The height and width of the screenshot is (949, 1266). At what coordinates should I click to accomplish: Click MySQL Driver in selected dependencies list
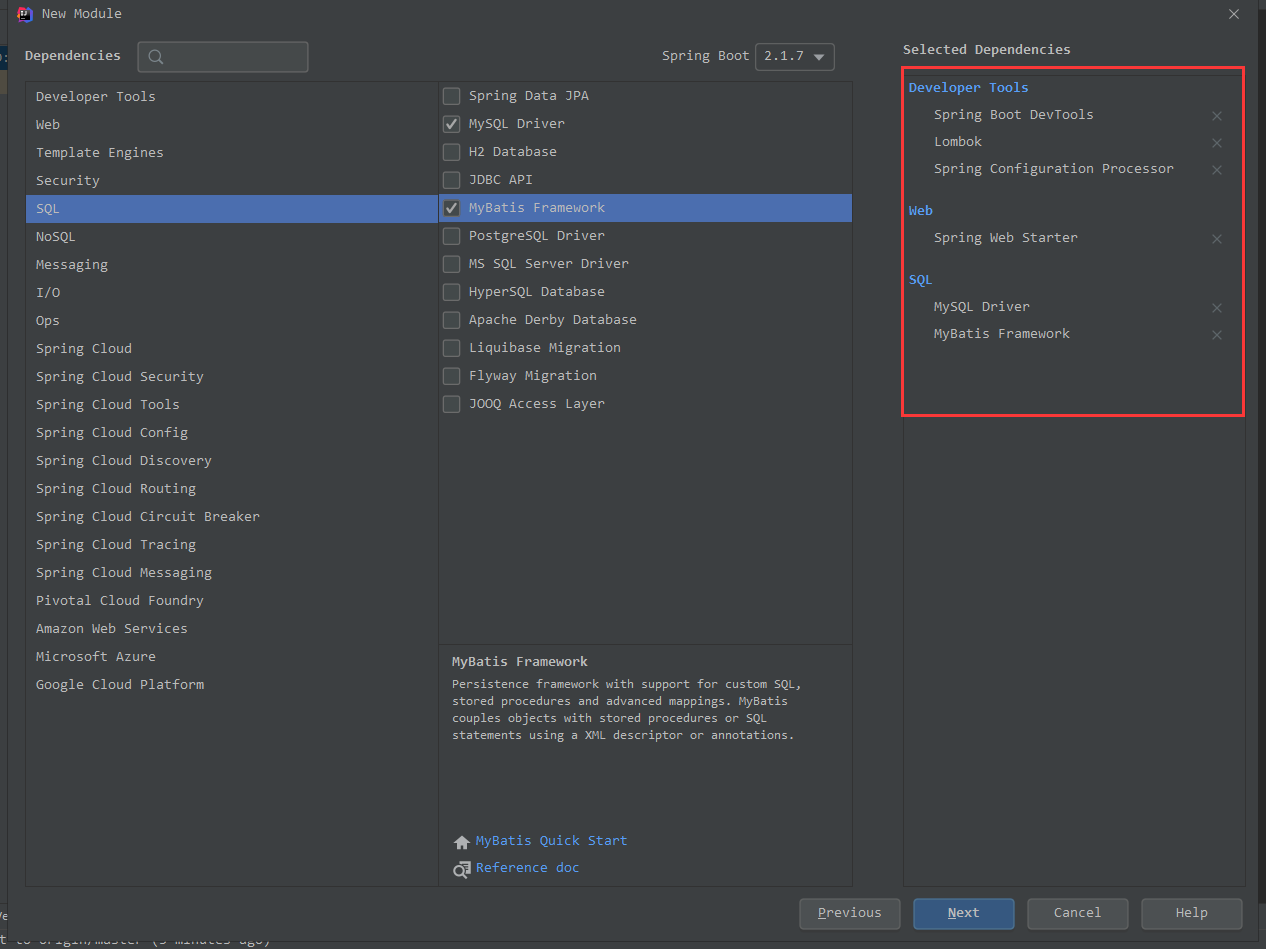click(981, 307)
